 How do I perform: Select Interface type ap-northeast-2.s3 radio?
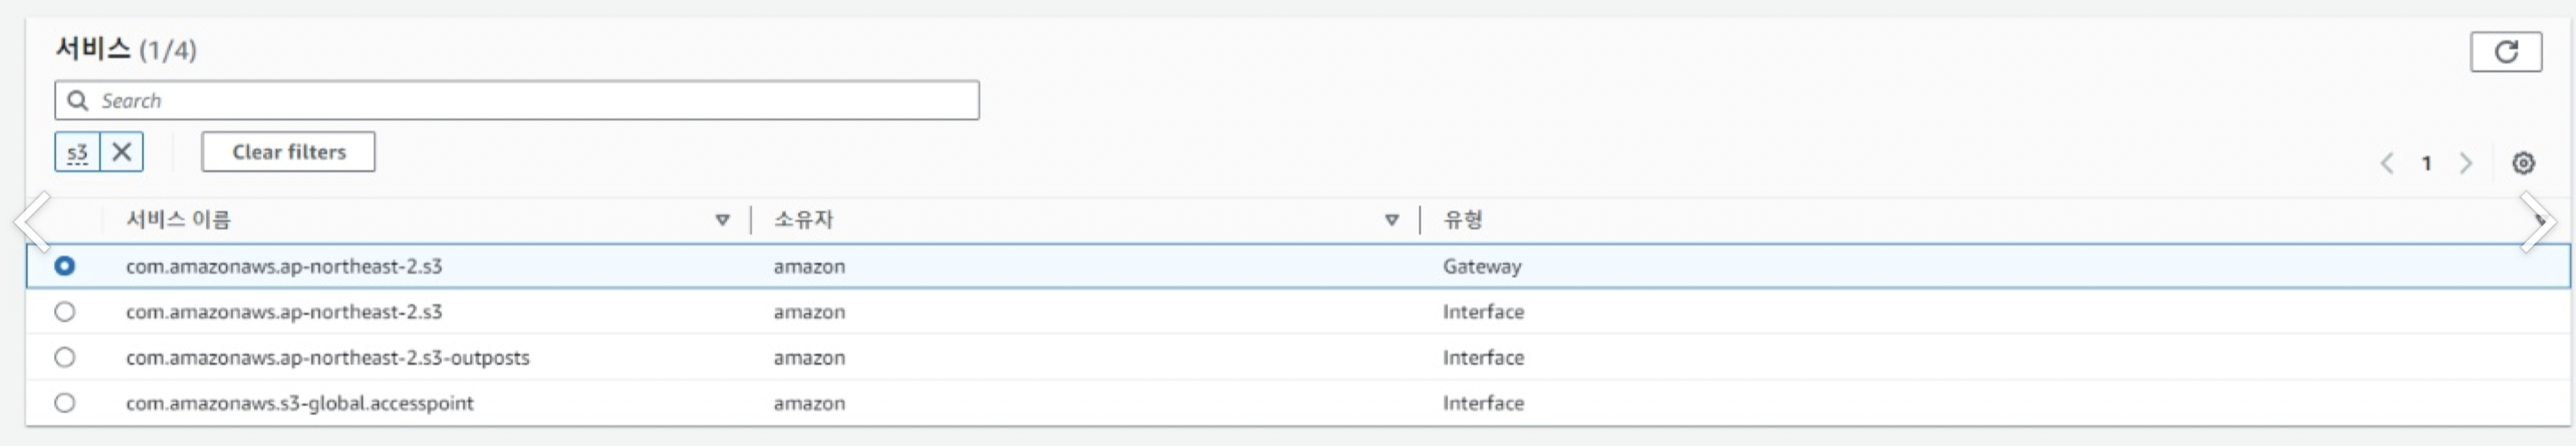[x=65, y=312]
